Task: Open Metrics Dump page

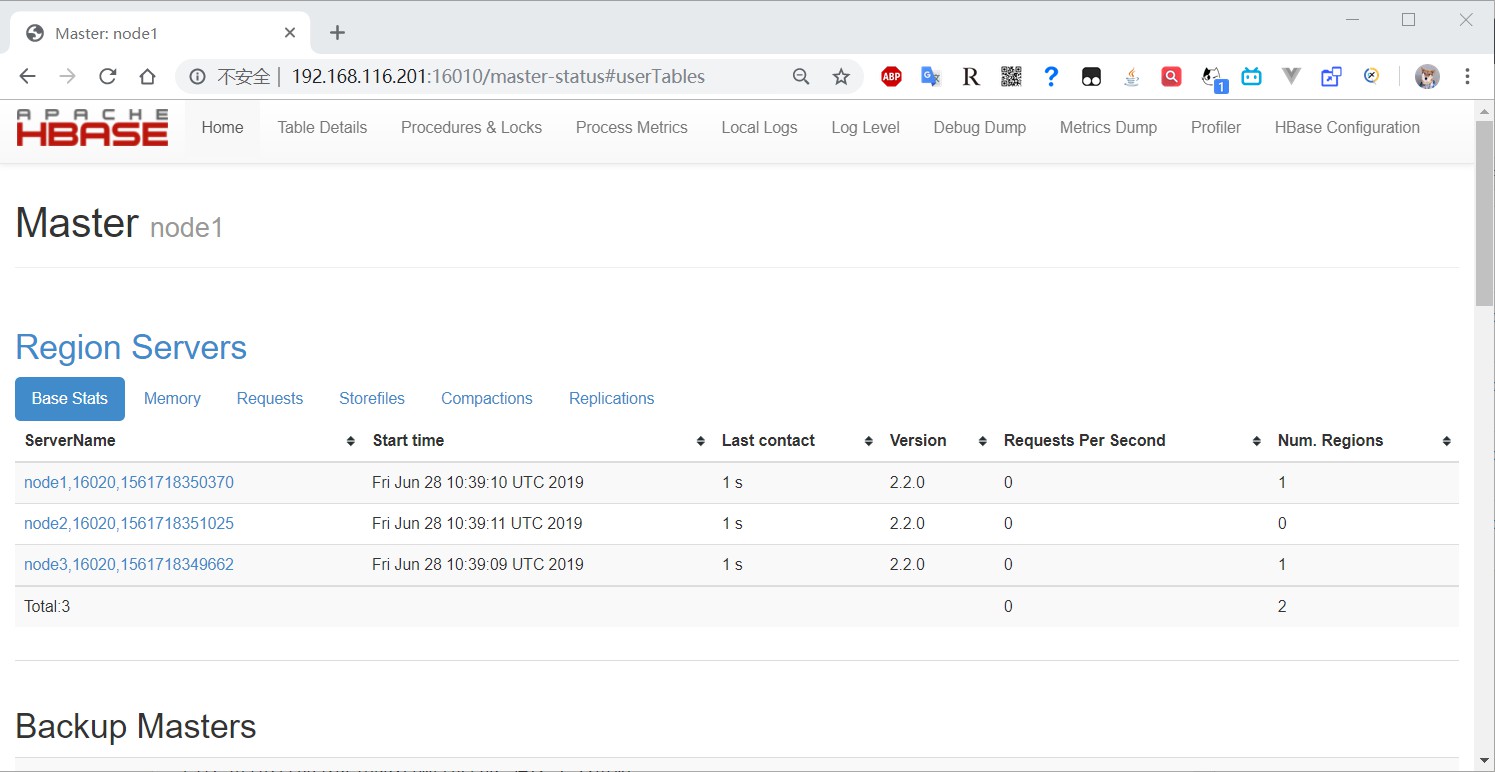Action: tap(1108, 127)
